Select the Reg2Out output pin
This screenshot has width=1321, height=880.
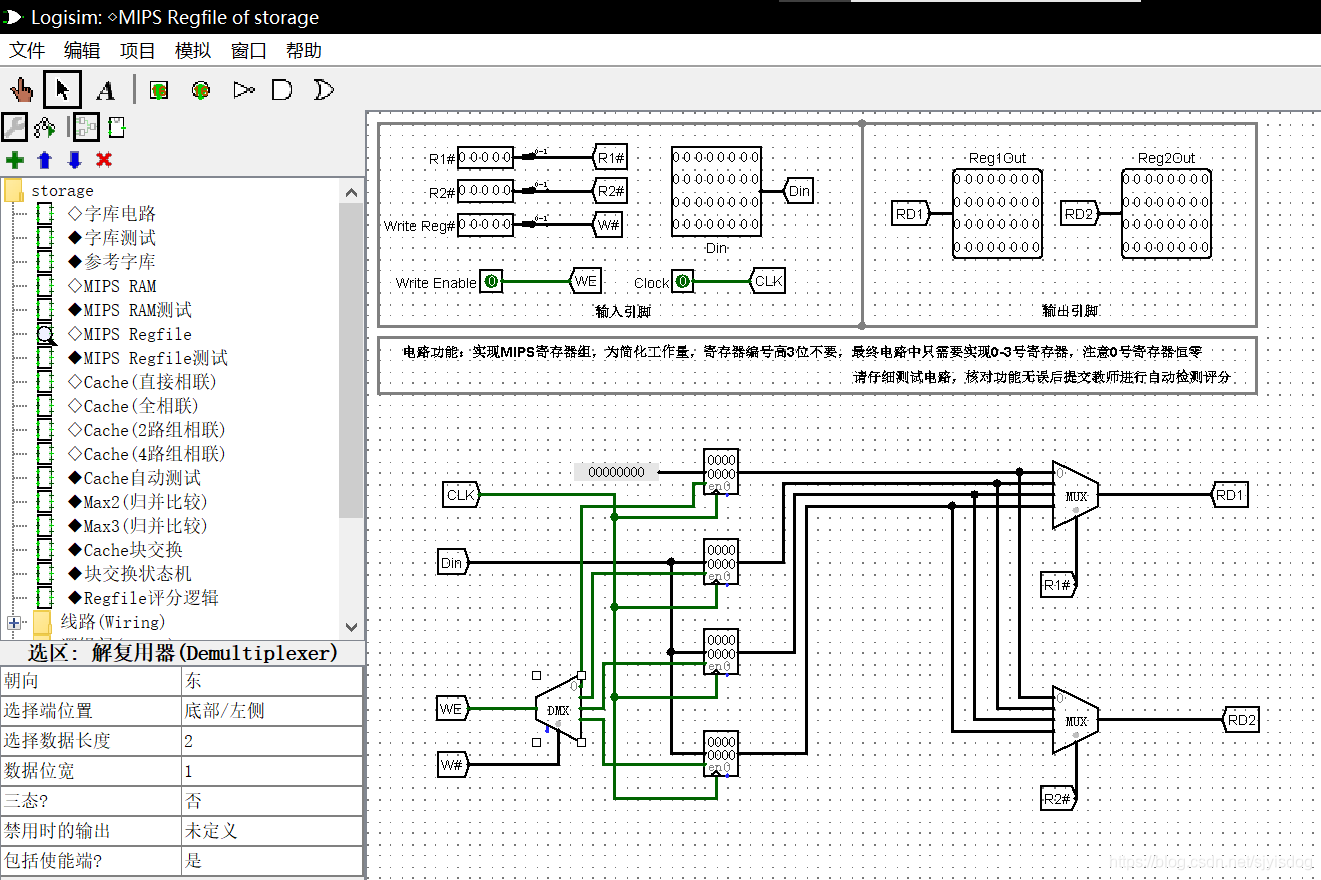click(1167, 214)
